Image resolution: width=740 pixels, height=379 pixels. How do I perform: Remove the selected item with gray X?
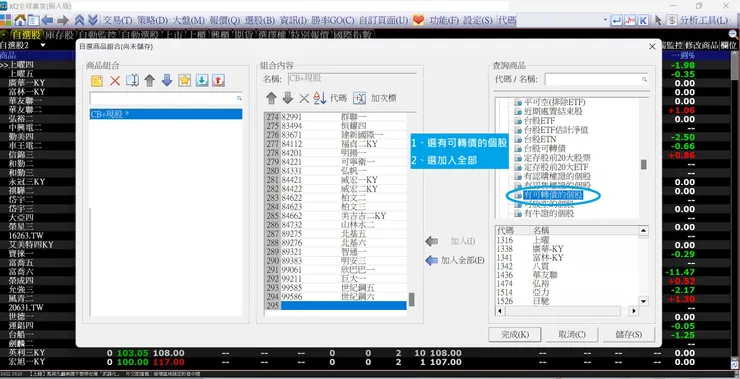[304, 98]
